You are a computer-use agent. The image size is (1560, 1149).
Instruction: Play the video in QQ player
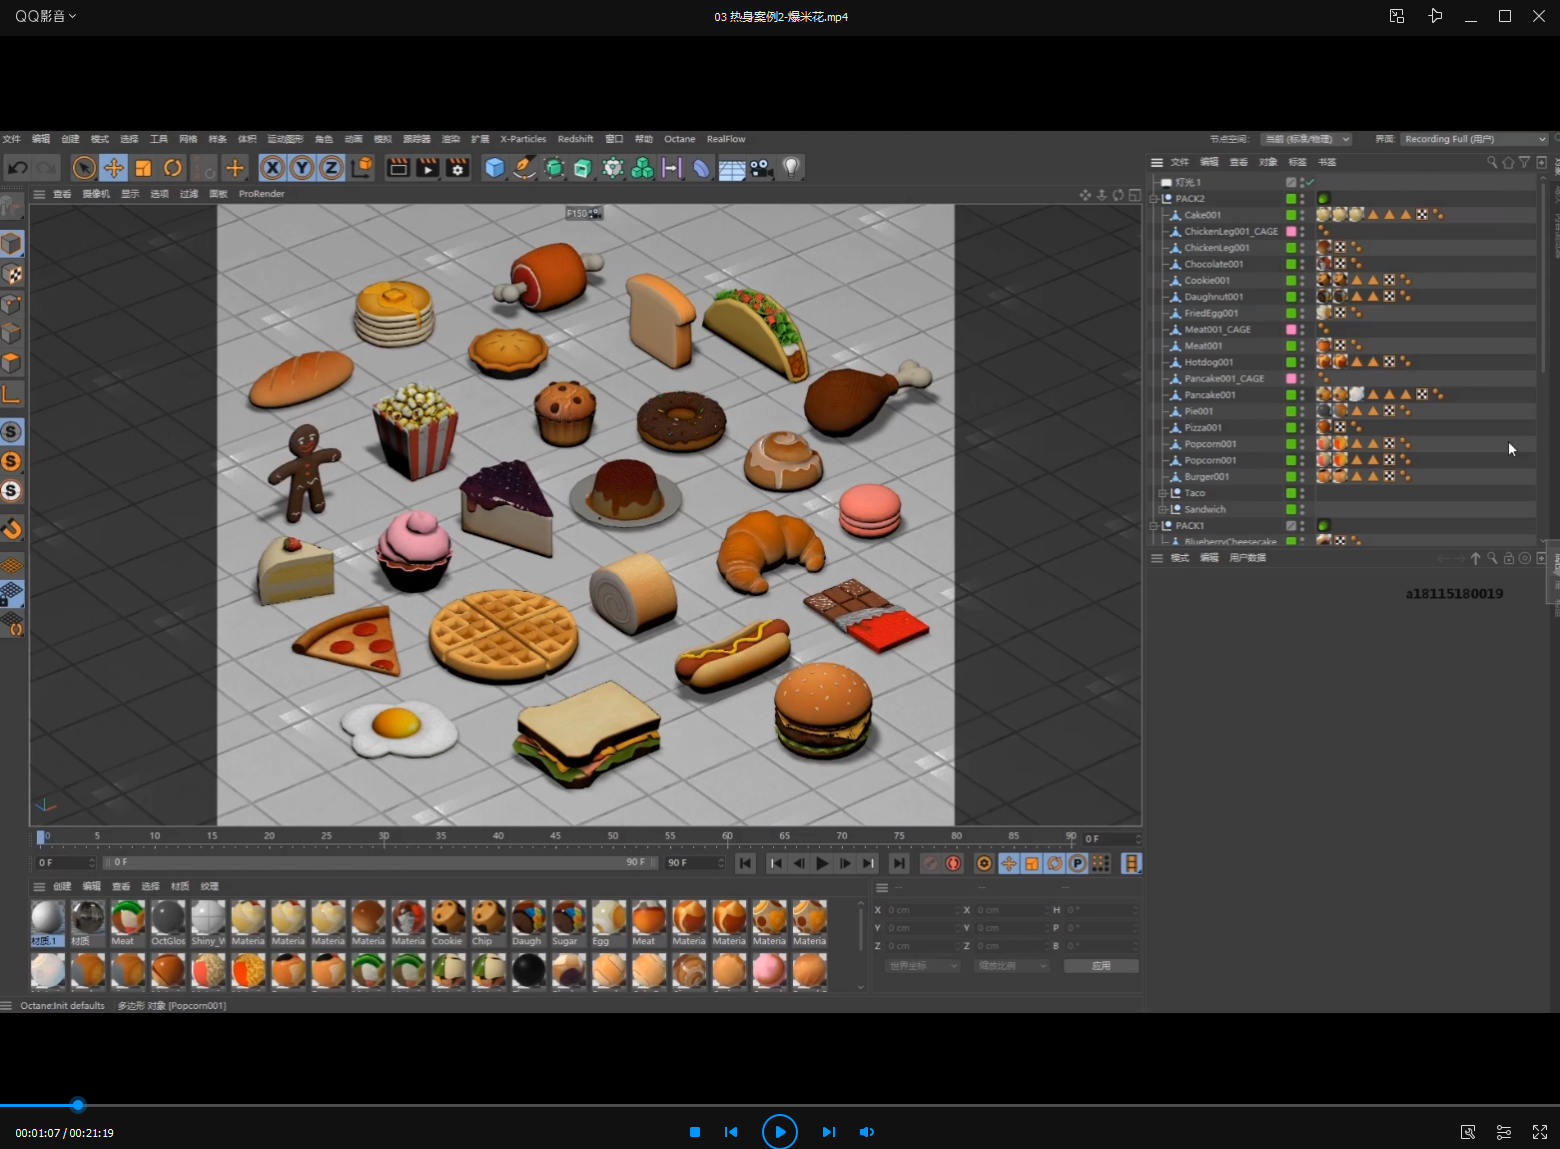click(x=779, y=1132)
